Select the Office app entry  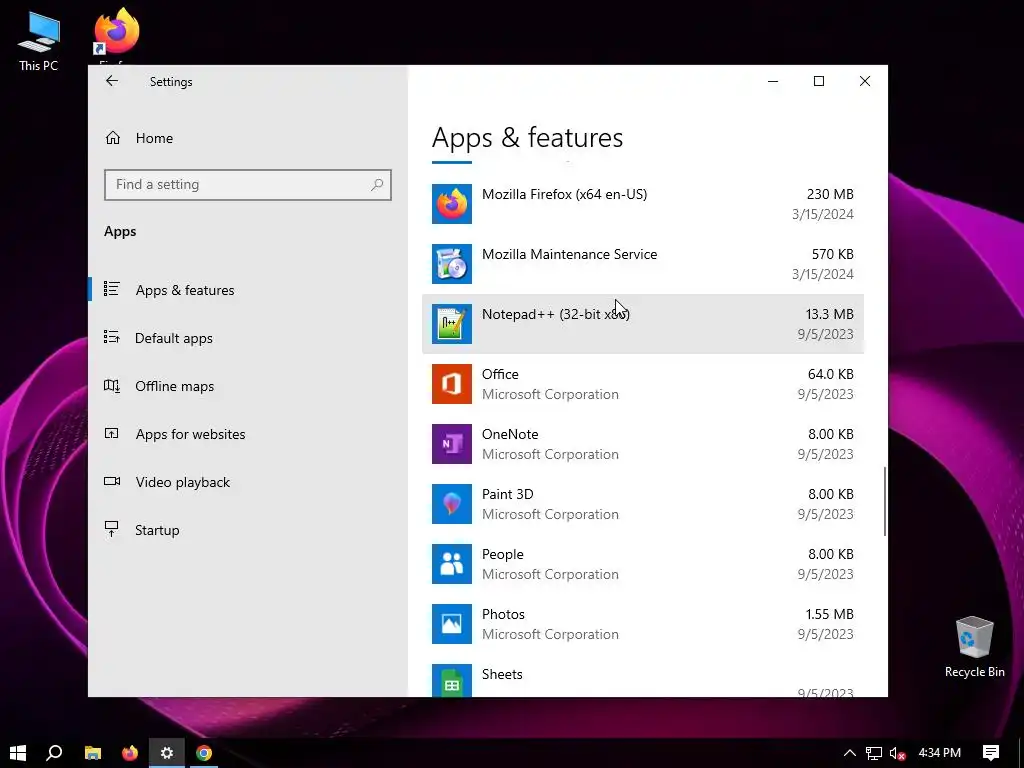click(643, 384)
